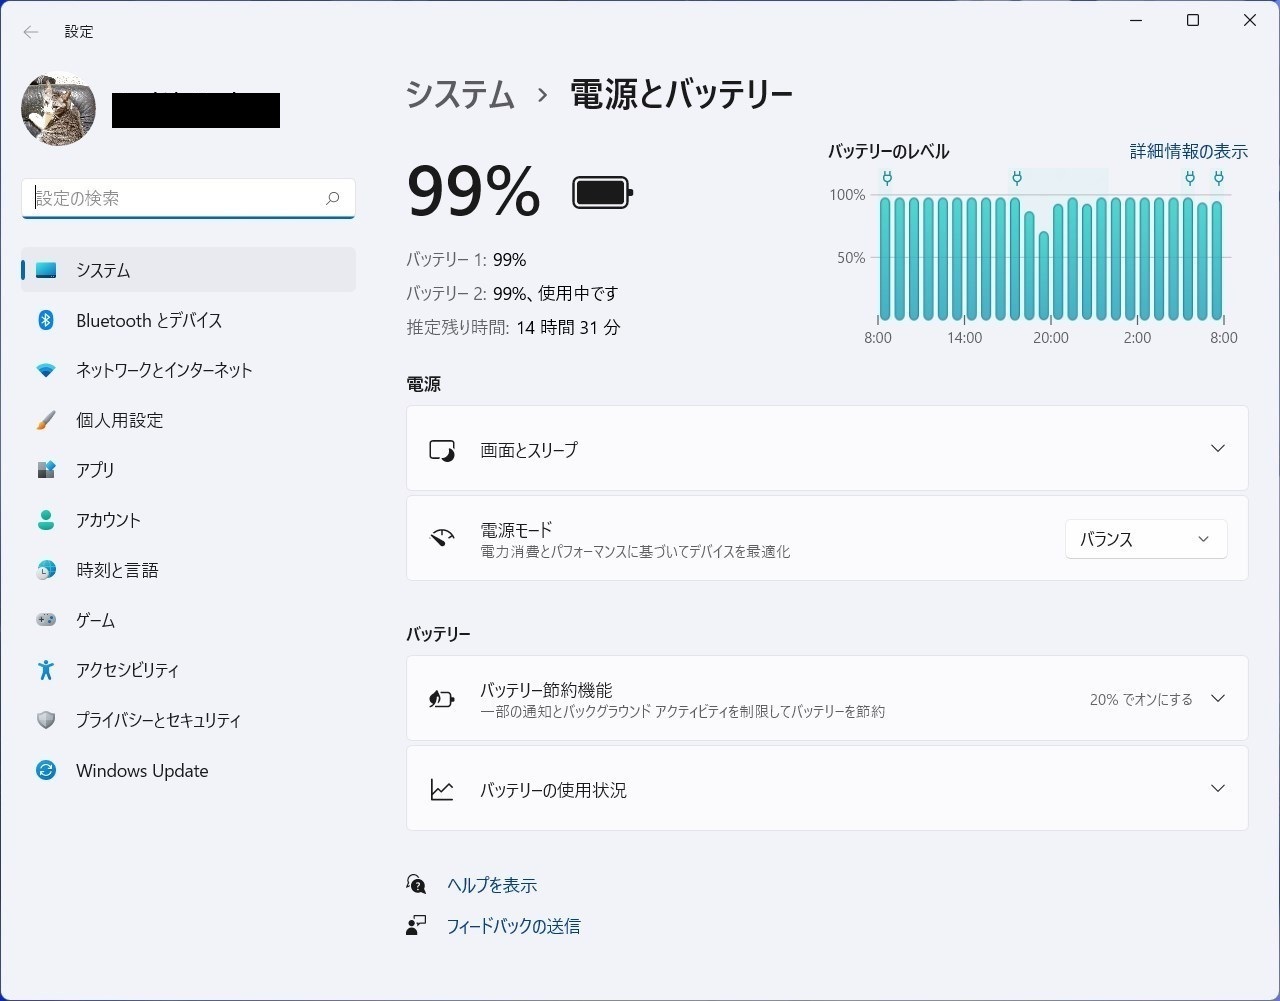This screenshot has width=1280, height=1001.
Task: Open アカウント in the sidebar
Action: pos(188,520)
